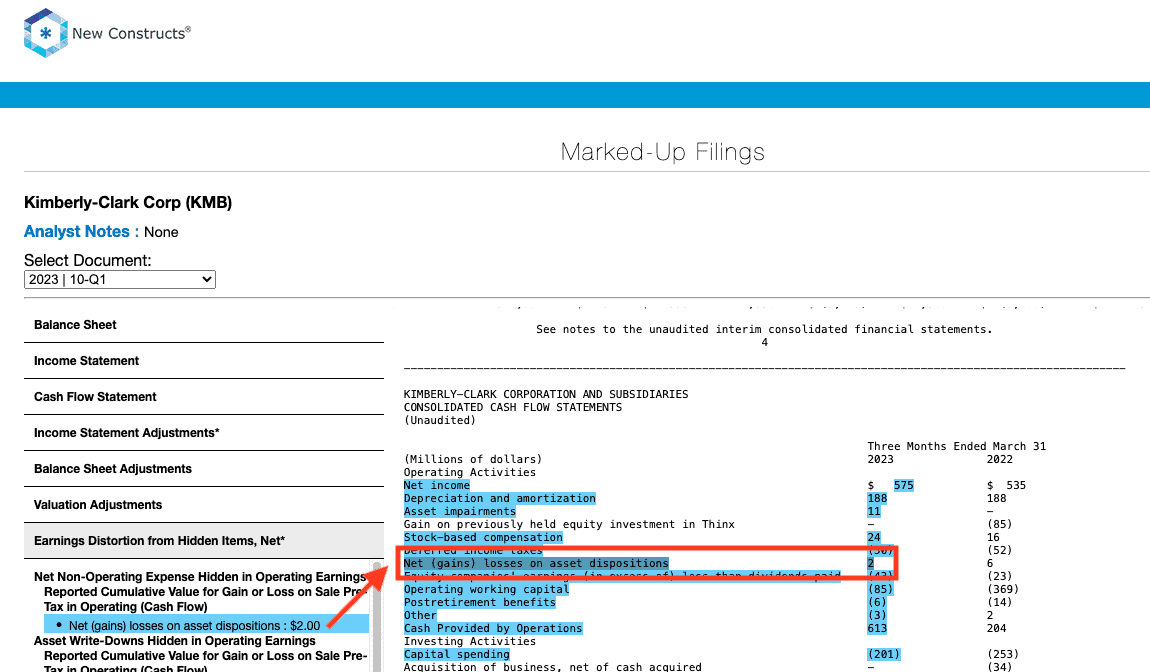The height and width of the screenshot is (672, 1150).
Task: Open the Select Document dropdown
Action: [120, 280]
